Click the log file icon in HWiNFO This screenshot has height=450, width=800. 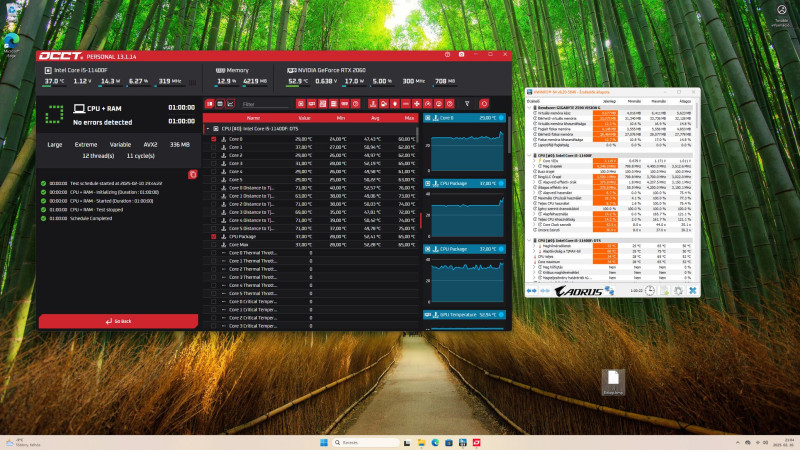(664, 291)
